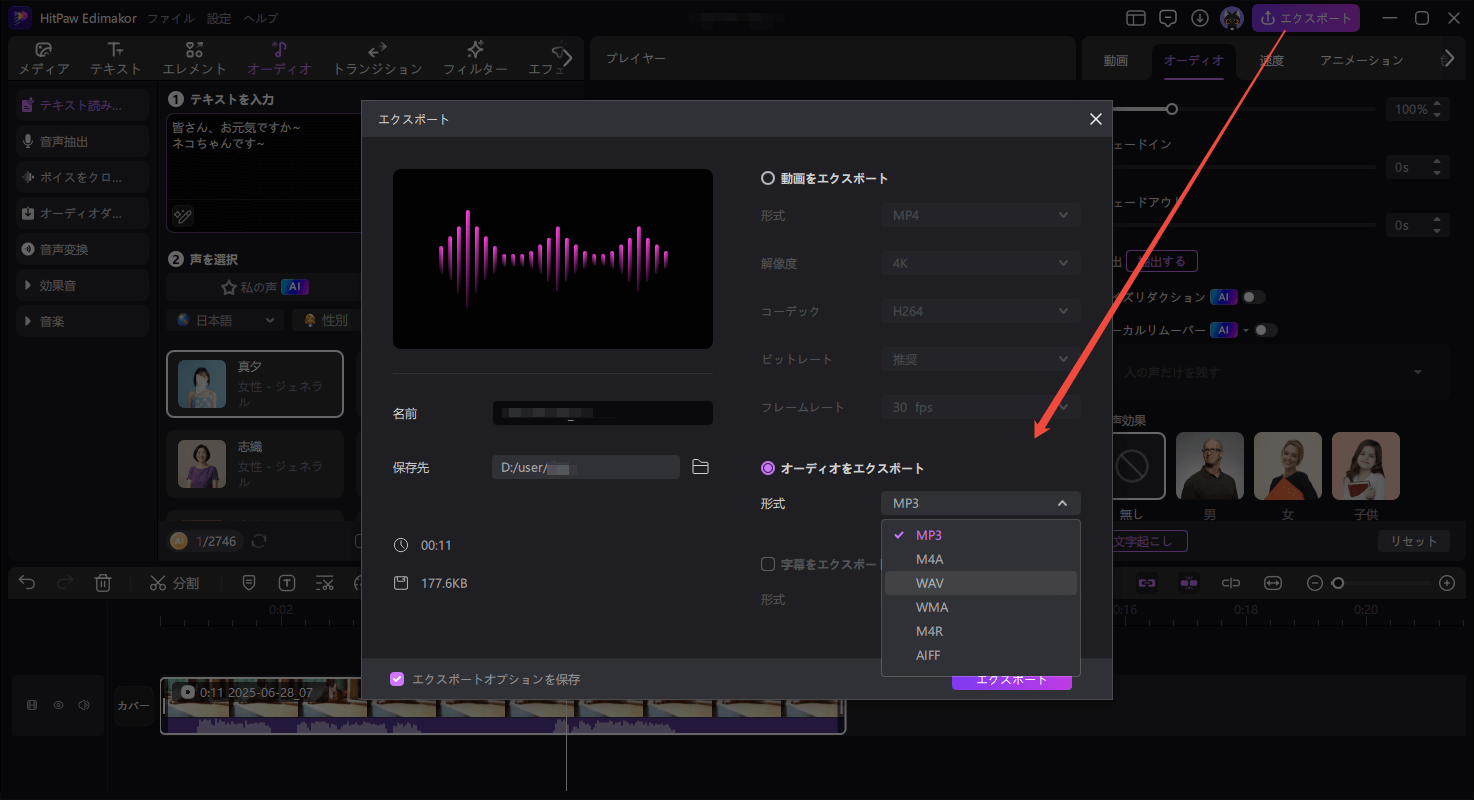Choose WAV from format list
This screenshot has height=800, width=1474.
[981, 583]
